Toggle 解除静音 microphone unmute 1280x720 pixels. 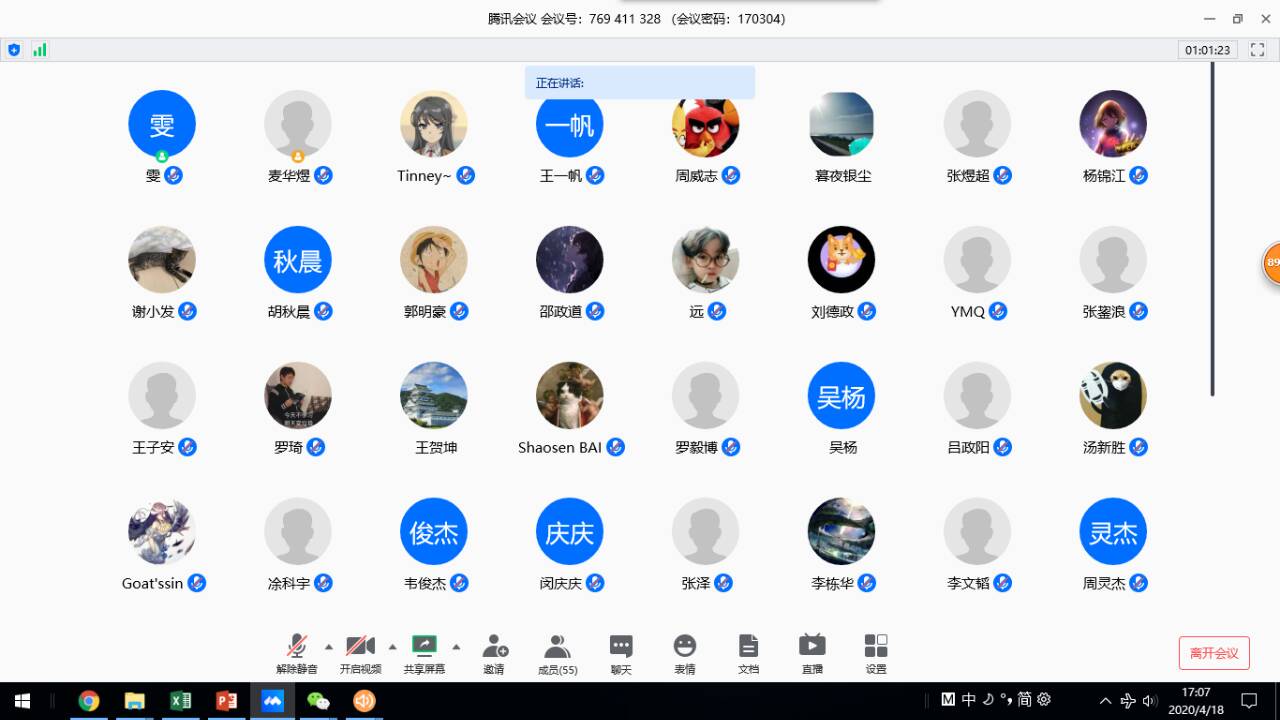(297, 652)
